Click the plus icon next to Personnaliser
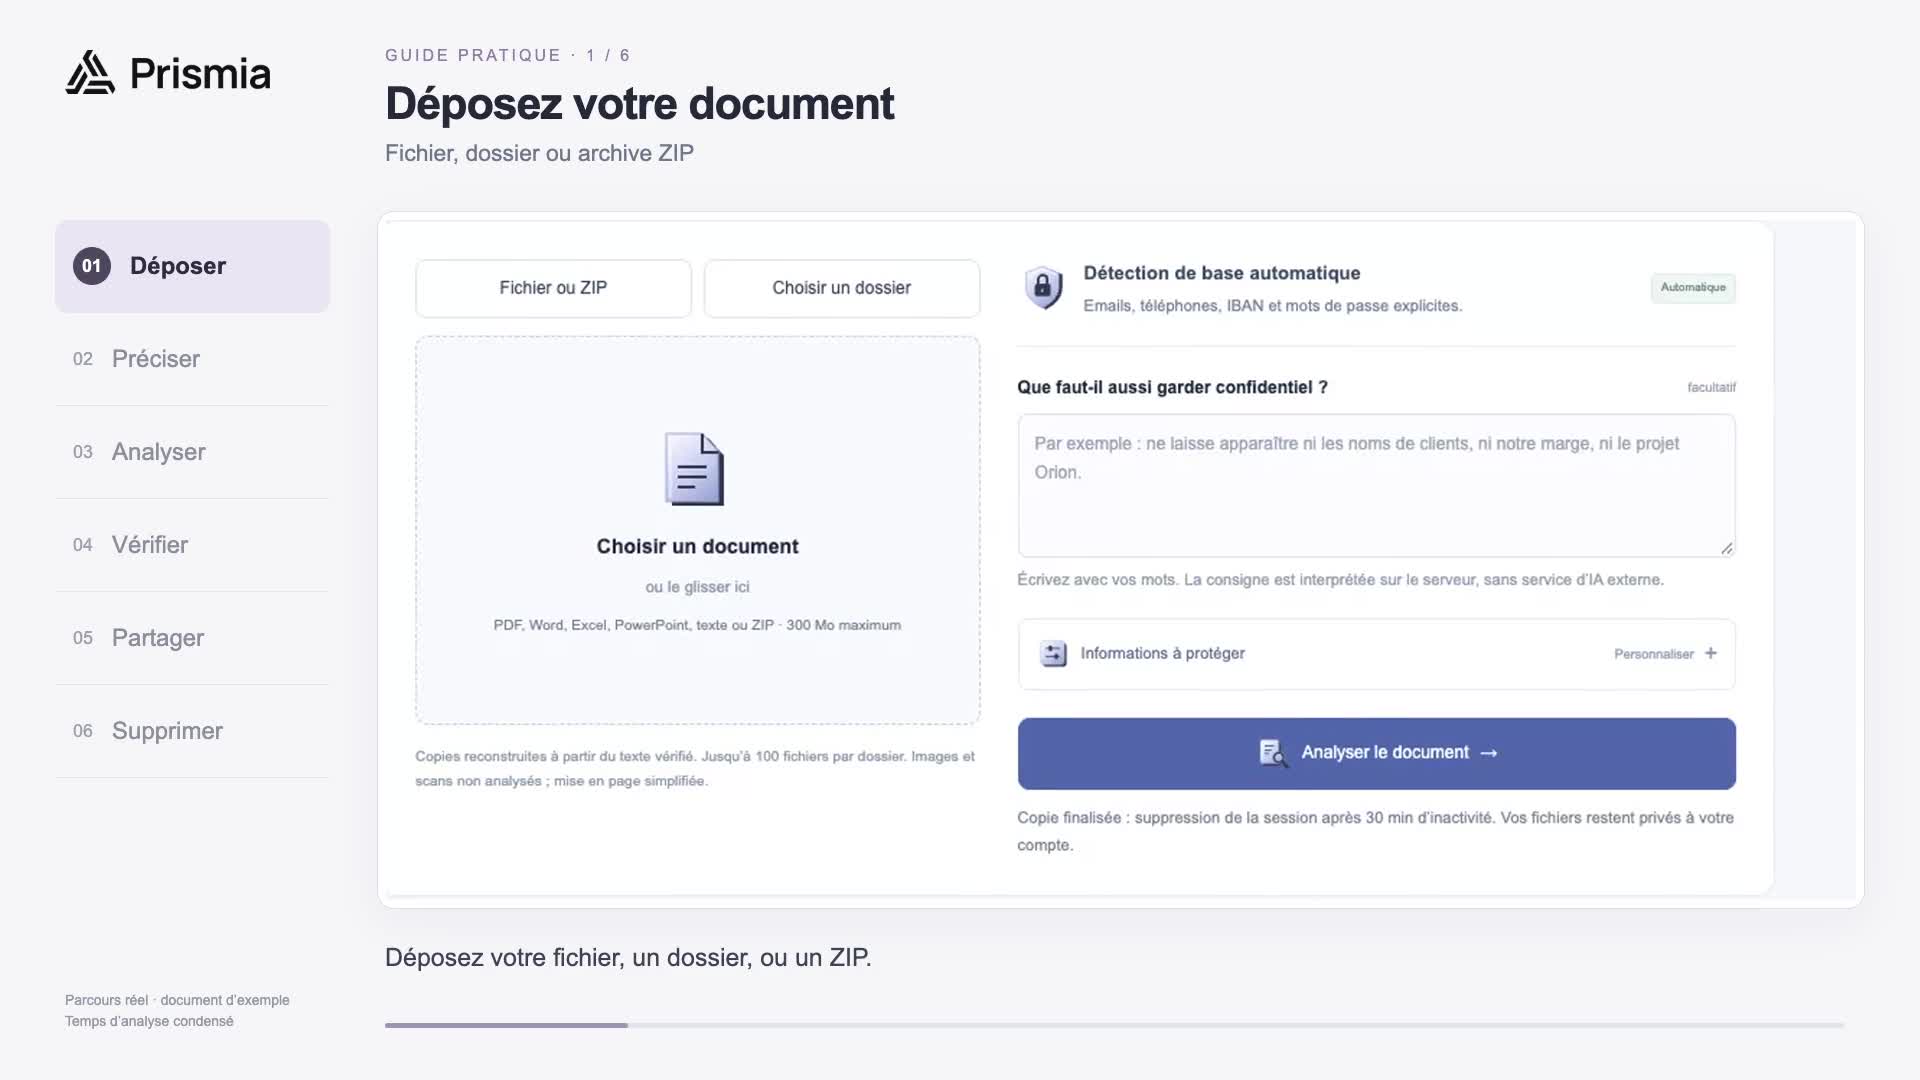The image size is (1920, 1080). 1711,653
